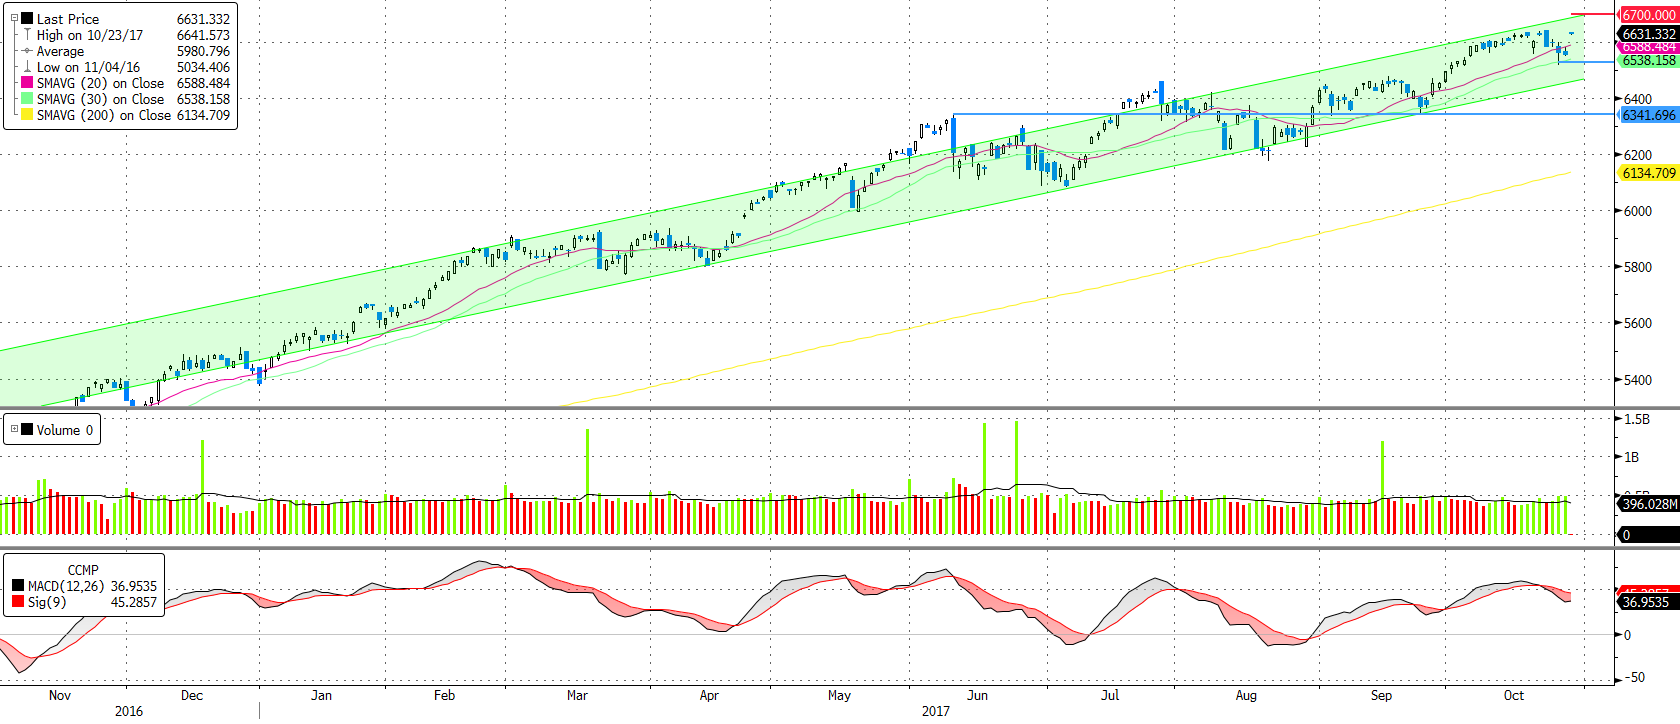Click the red Sig(9) legend swatch

click(x=18, y=602)
